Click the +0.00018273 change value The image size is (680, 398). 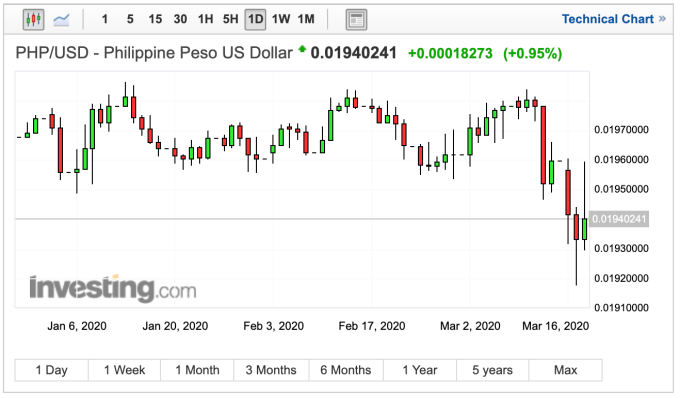click(451, 53)
